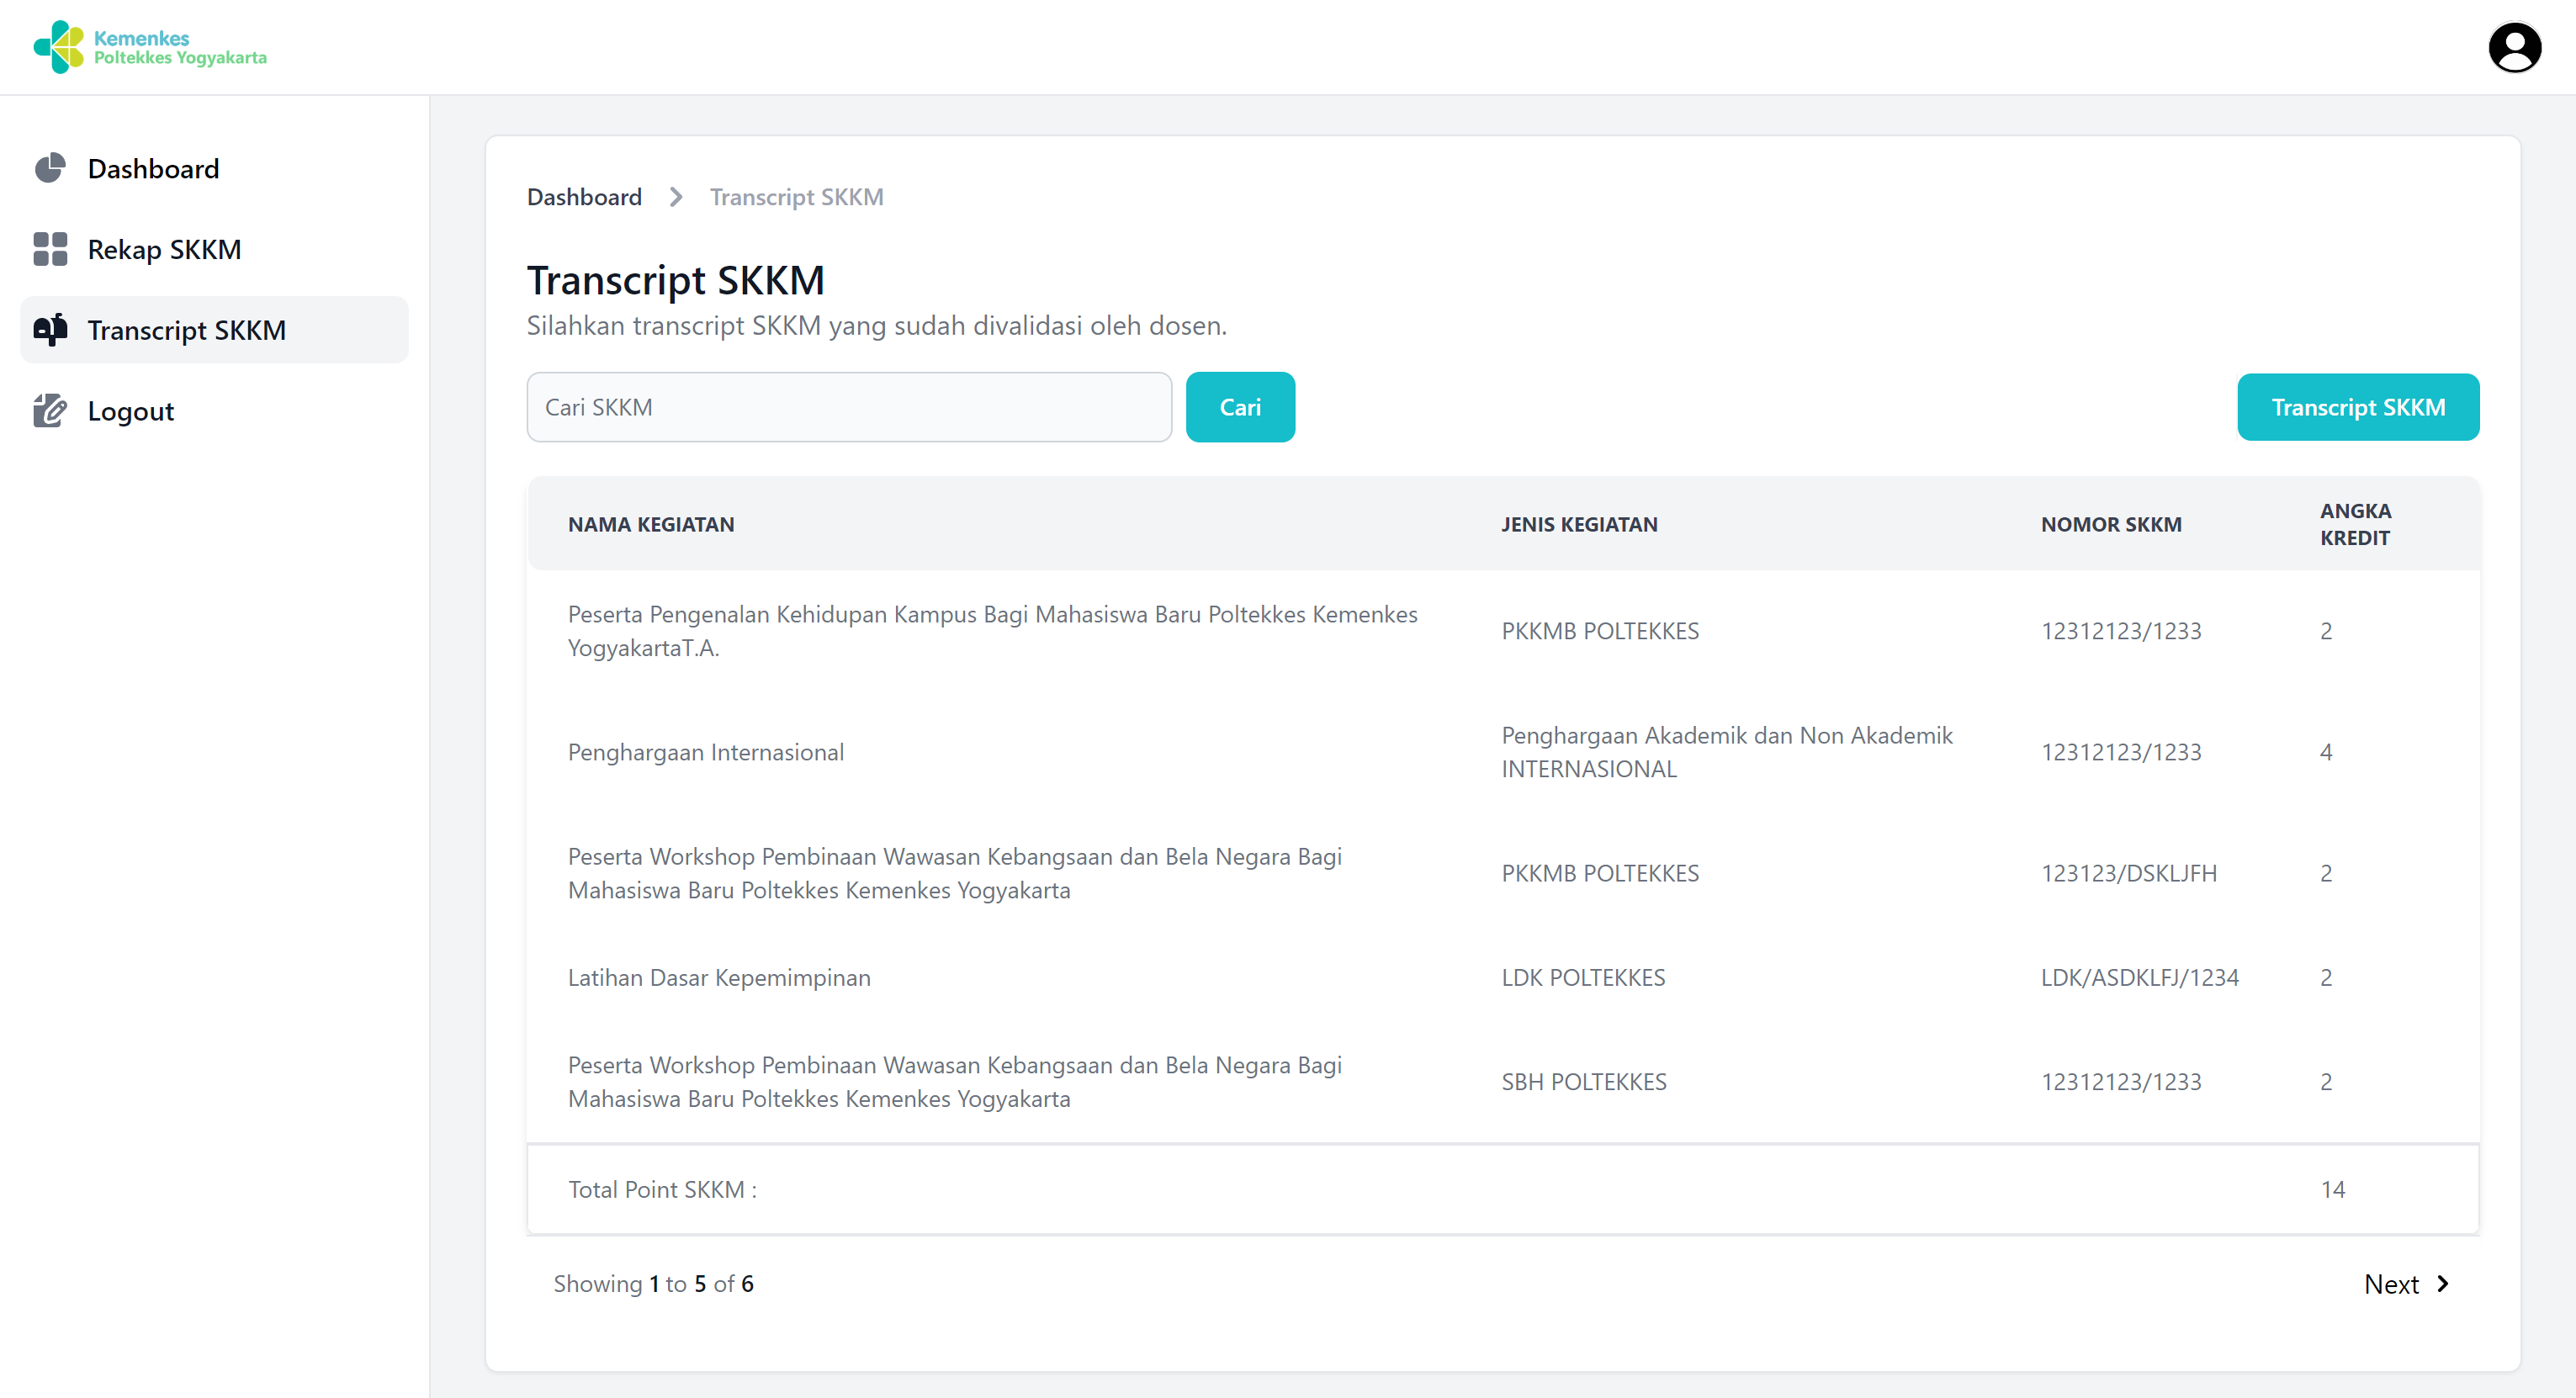The width and height of the screenshot is (2576, 1398).
Task: Click the Dashboard pie chart icon
Action: click(x=50, y=168)
